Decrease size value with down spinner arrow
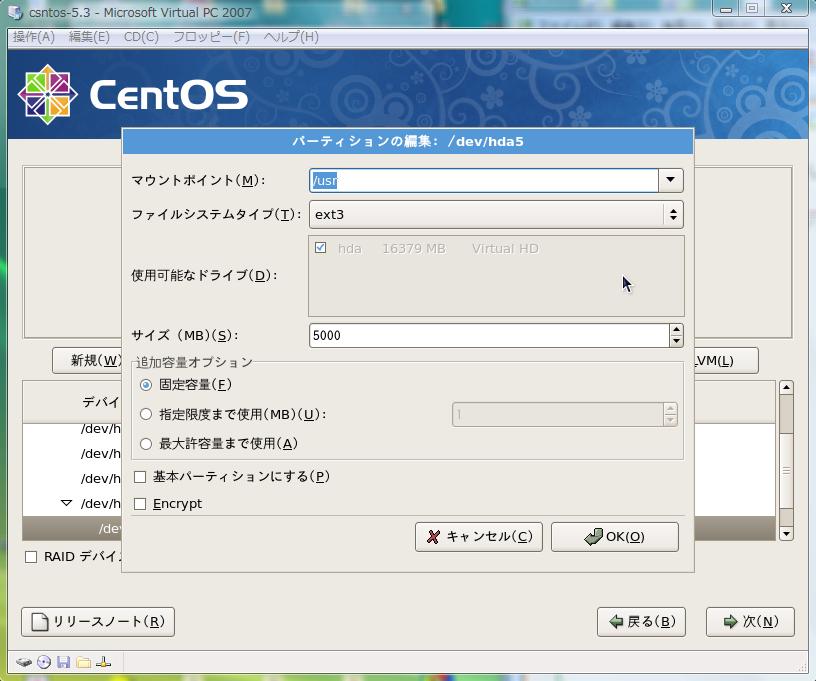The height and width of the screenshot is (681, 816). tap(676, 341)
